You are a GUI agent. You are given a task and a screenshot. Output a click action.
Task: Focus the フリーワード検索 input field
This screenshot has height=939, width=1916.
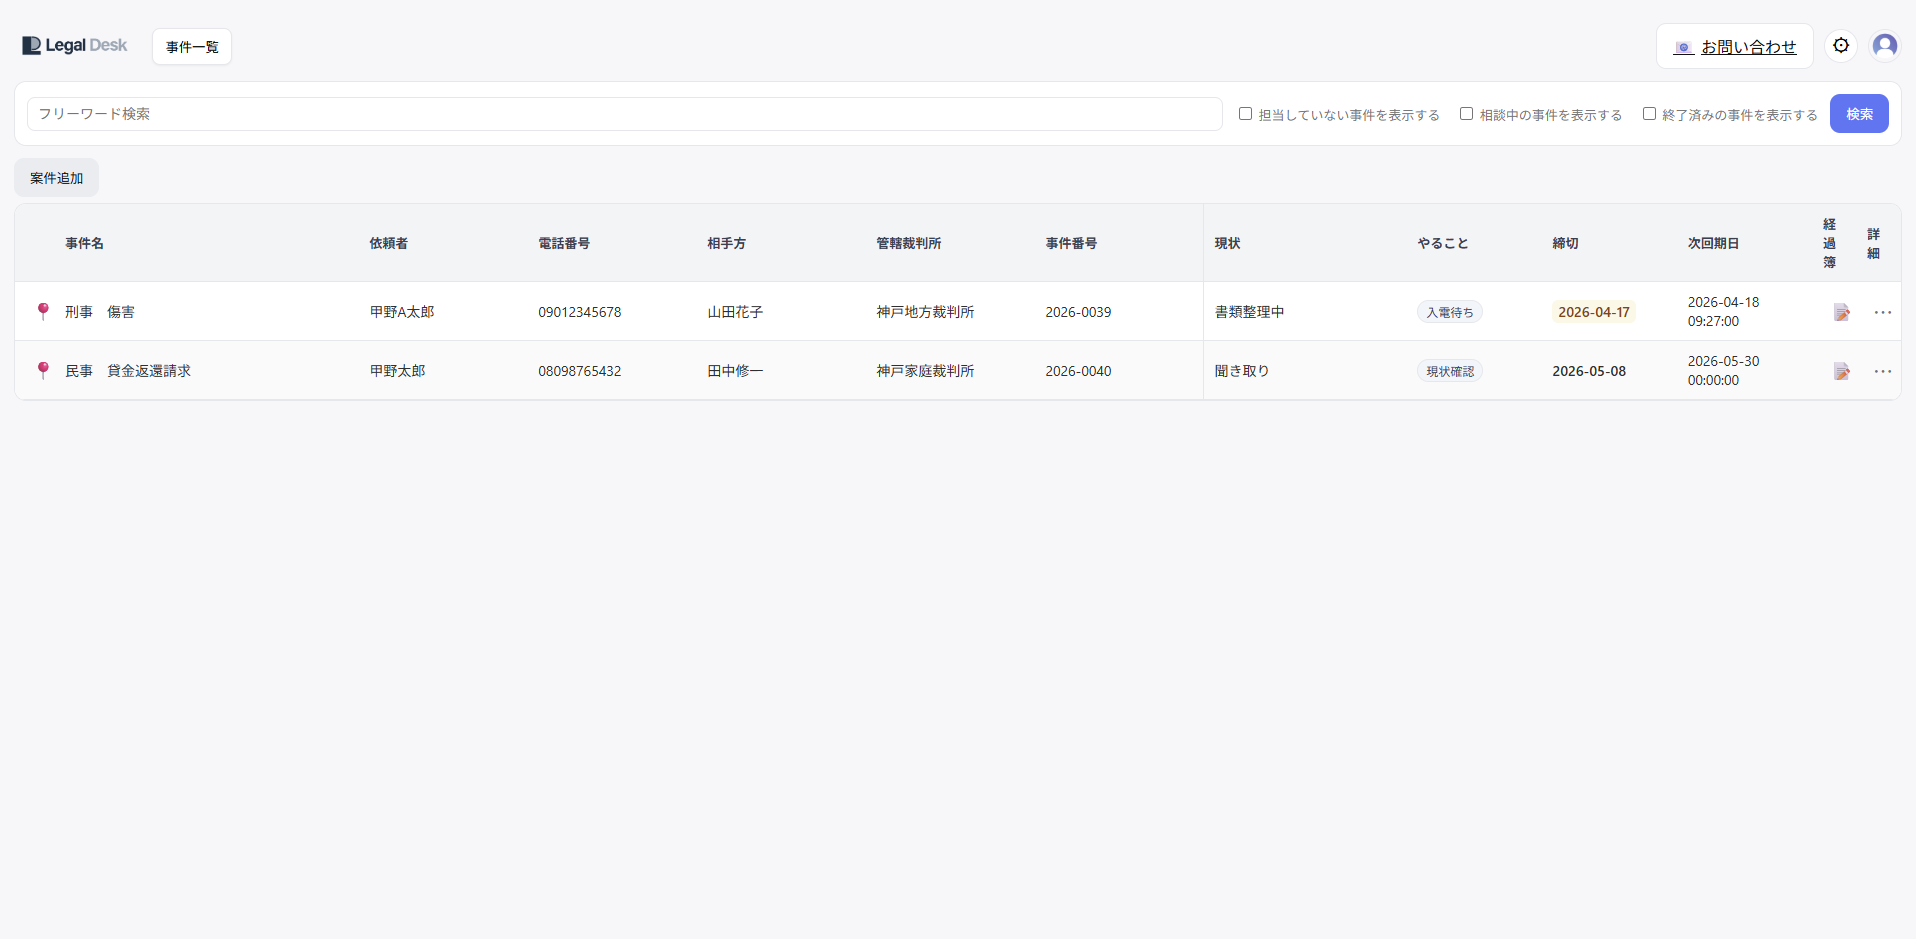625,114
